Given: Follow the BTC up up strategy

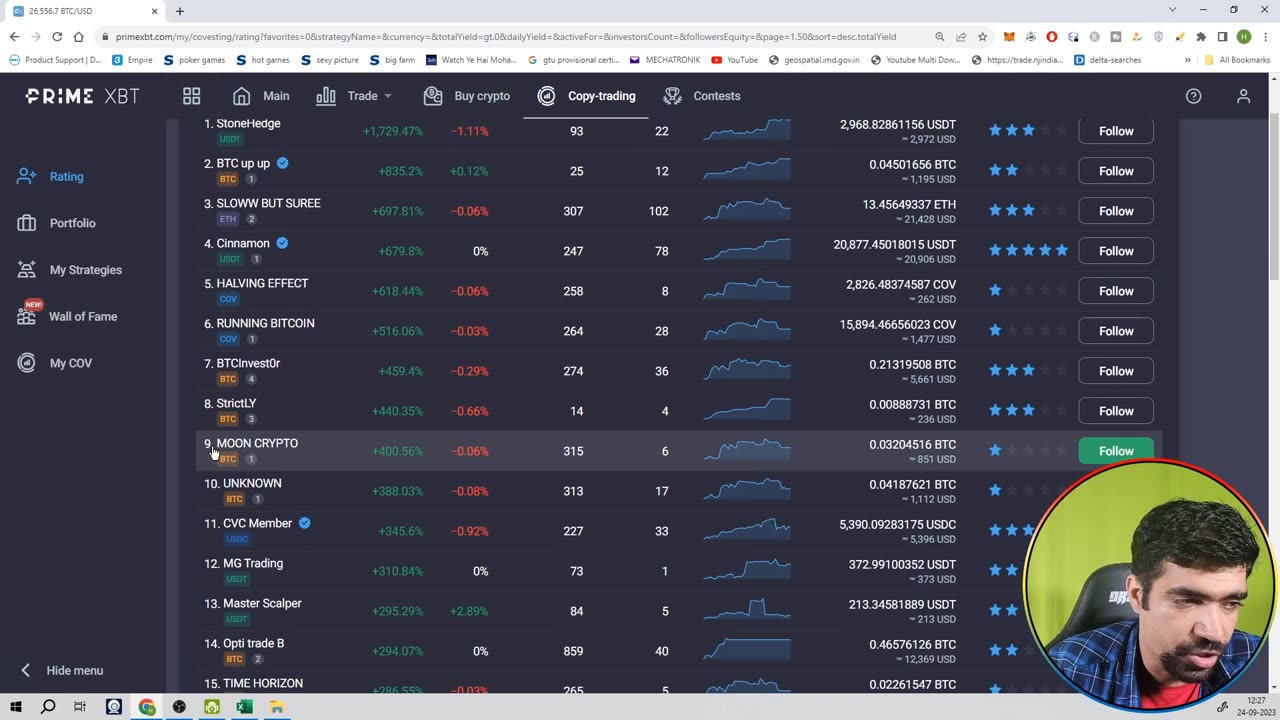Looking at the screenshot, I should 1116,171.
